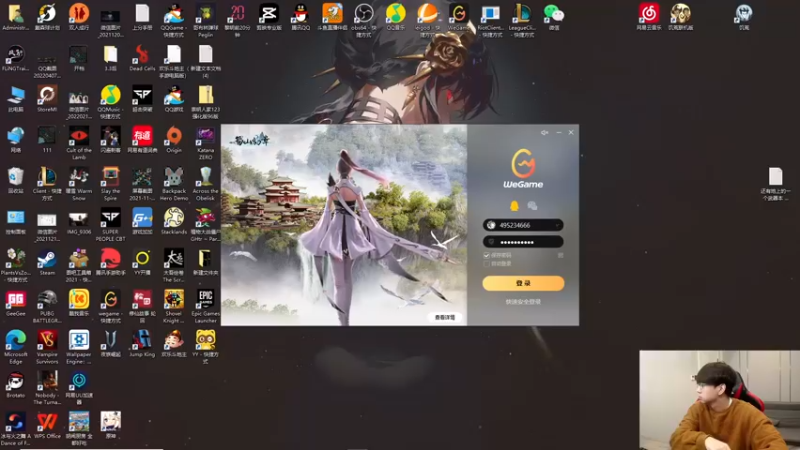The width and height of the screenshot is (800, 450).
Task: Click the password input field
Action: pos(523,242)
